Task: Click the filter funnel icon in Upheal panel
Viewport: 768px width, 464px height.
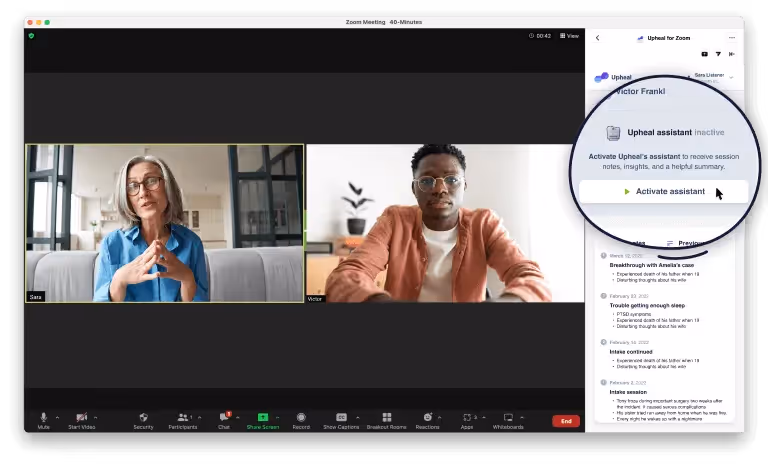Action: [718, 54]
